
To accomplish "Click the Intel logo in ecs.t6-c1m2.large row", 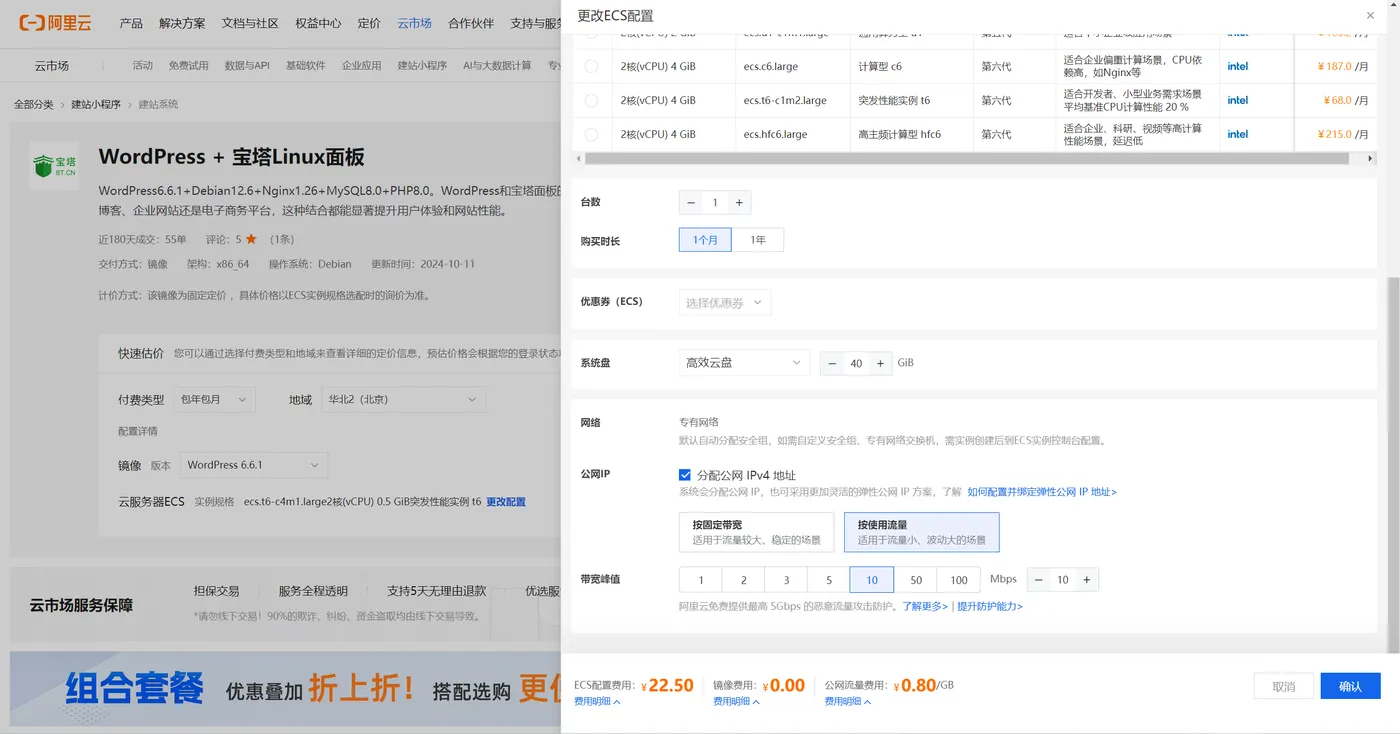I will click(x=1238, y=100).
